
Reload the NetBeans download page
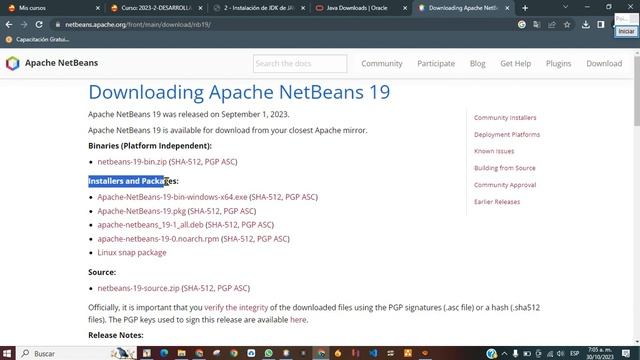(39, 24)
